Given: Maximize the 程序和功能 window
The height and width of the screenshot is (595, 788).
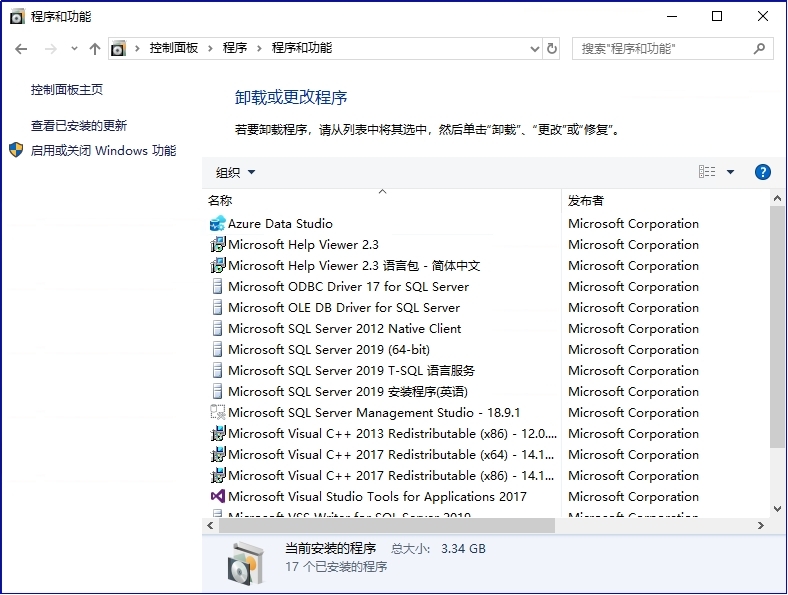Looking at the screenshot, I should (x=717, y=17).
